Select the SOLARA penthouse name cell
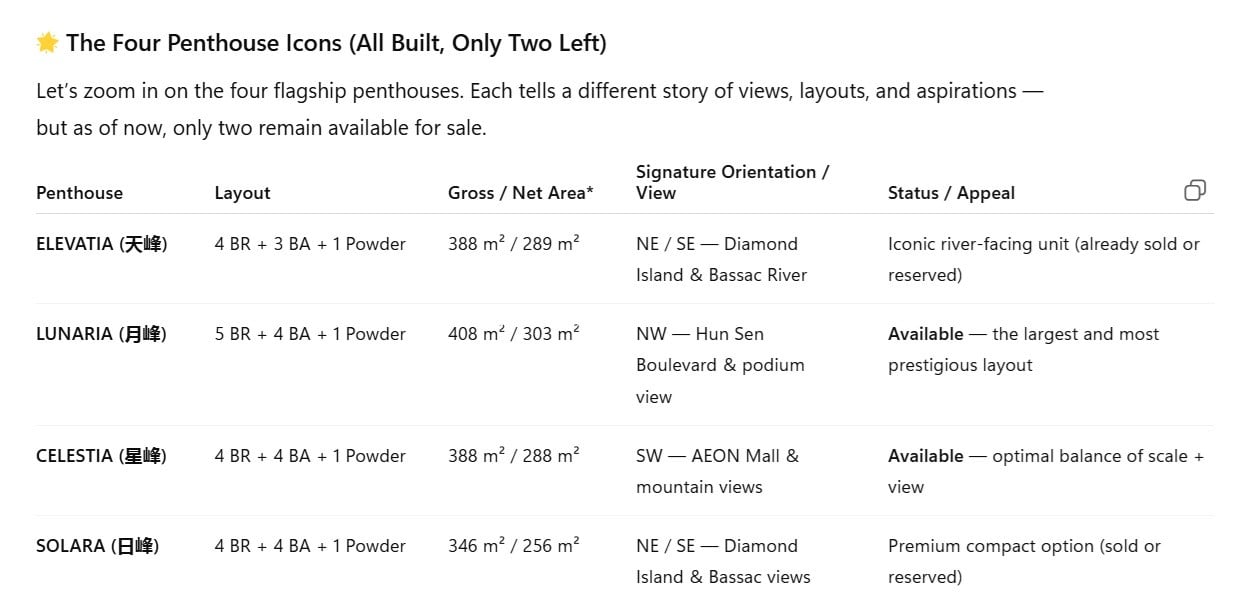The height and width of the screenshot is (612, 1243). point(98,546)
